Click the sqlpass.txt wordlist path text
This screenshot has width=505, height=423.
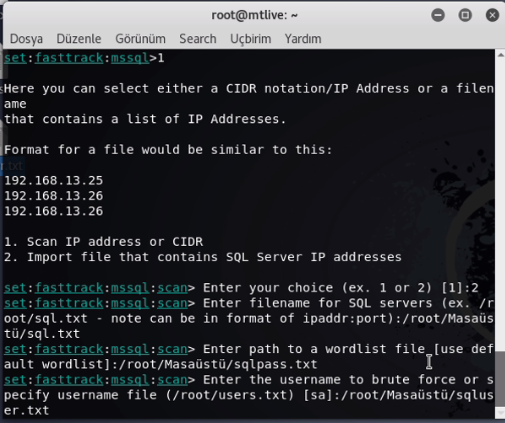pyautogui.click(x=218, y=364)
